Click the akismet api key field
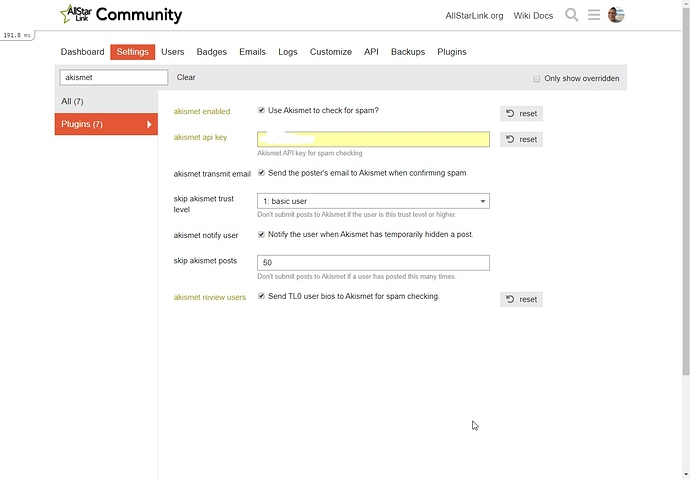Image resolution: width=690 pixels, height=479 pixels. click(x=373, y=139)
